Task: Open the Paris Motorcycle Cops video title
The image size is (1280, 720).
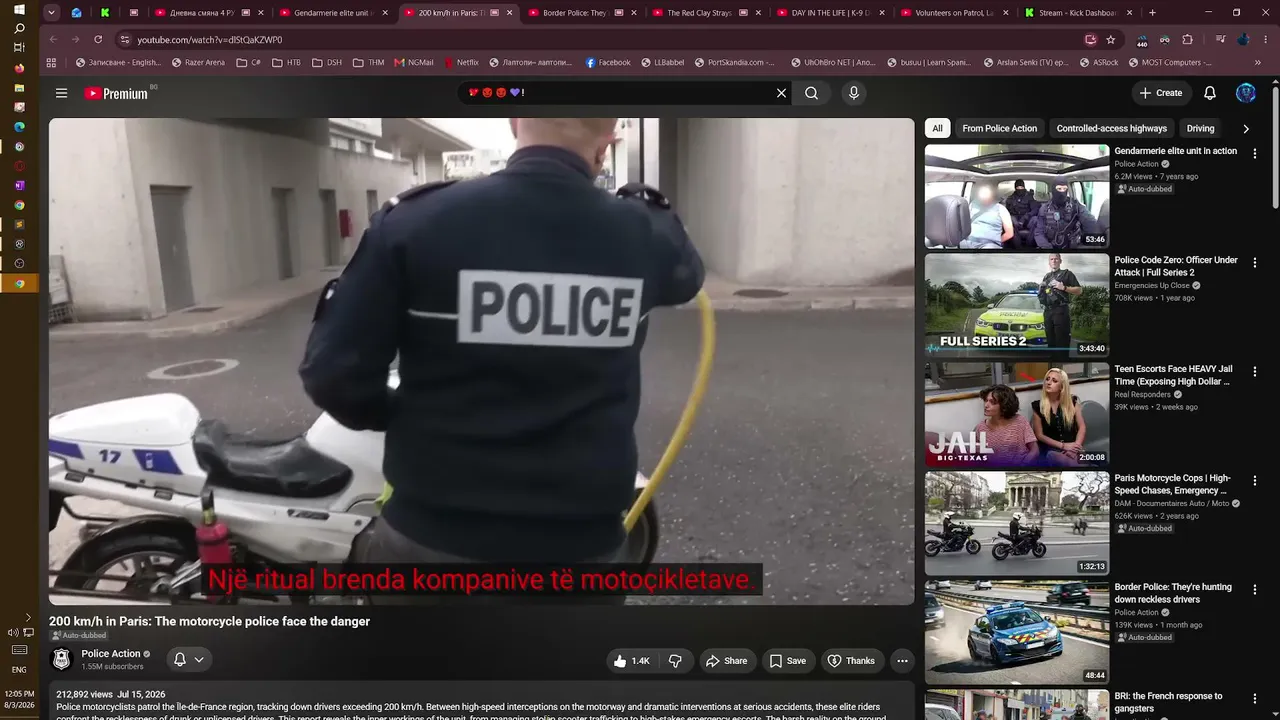Action: click(1173, 484)
